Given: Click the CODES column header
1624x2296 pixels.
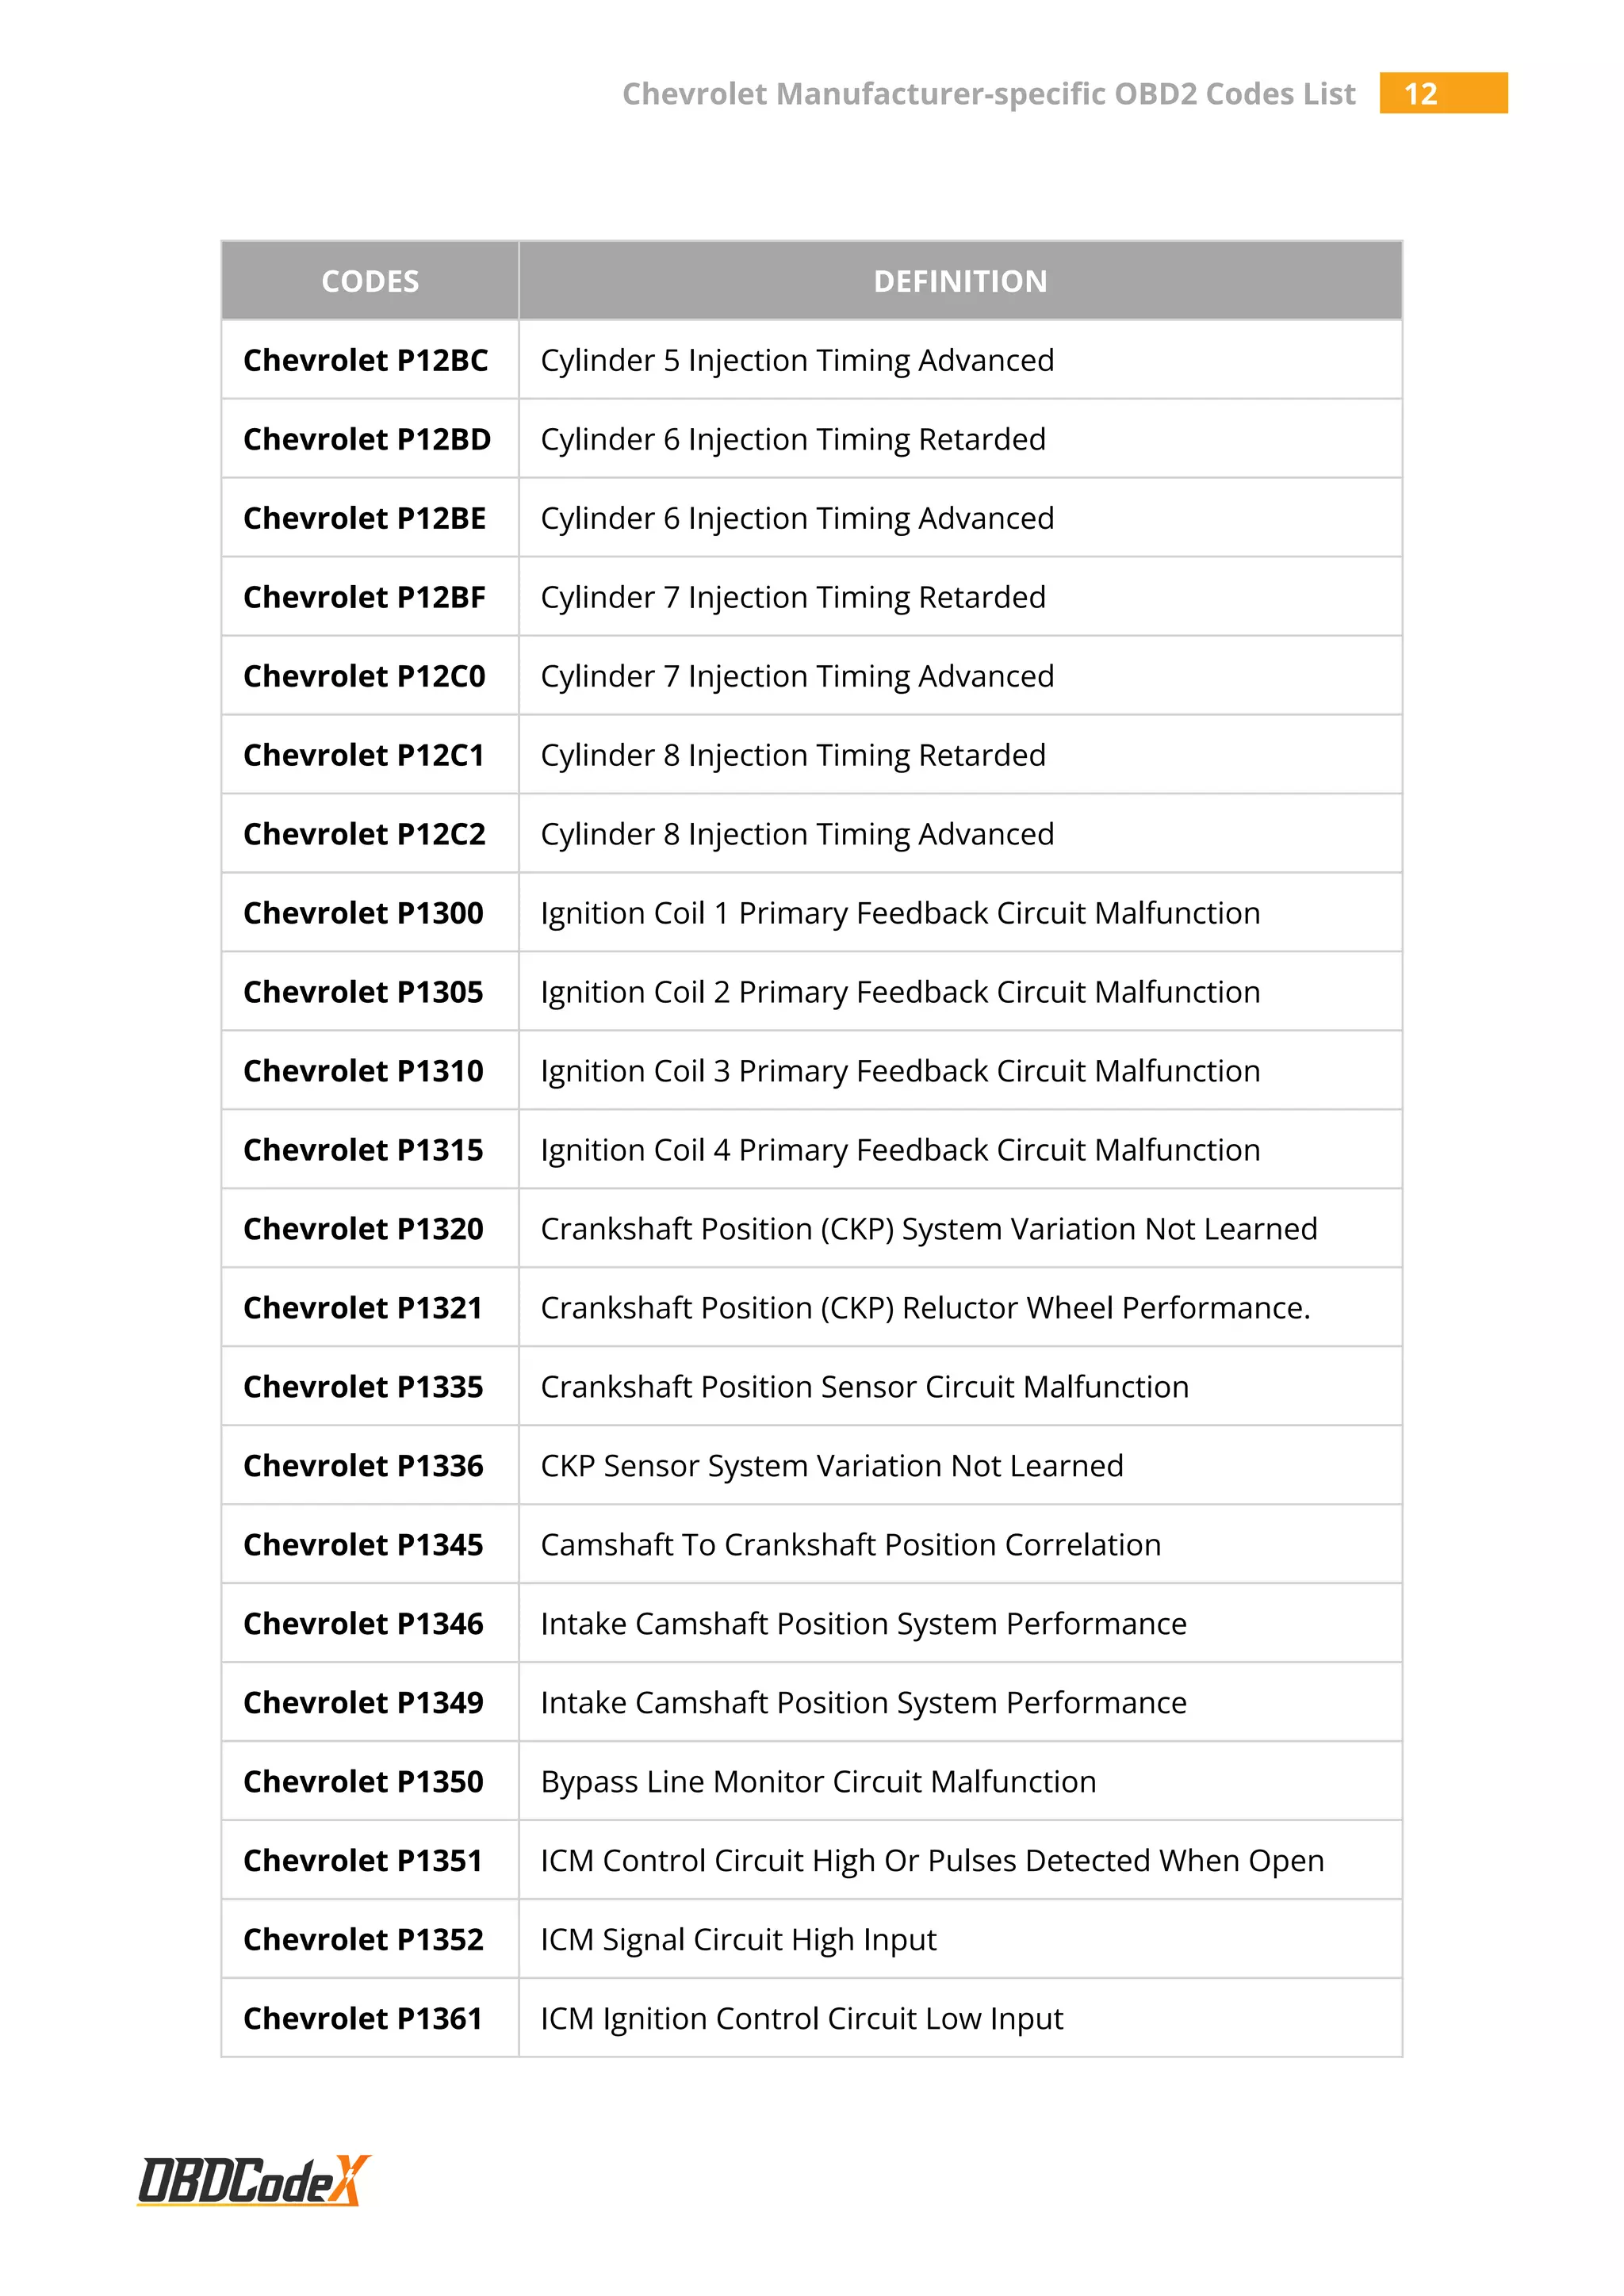Looking at the screenshot, I should pos(370,281).
